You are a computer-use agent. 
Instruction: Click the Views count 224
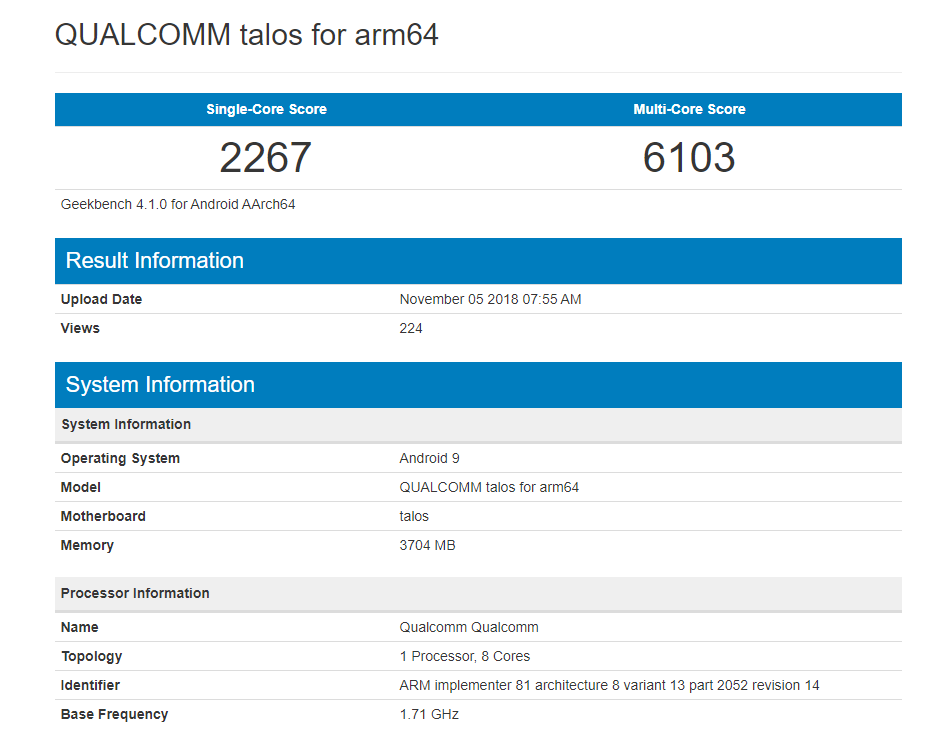point(410,328)
